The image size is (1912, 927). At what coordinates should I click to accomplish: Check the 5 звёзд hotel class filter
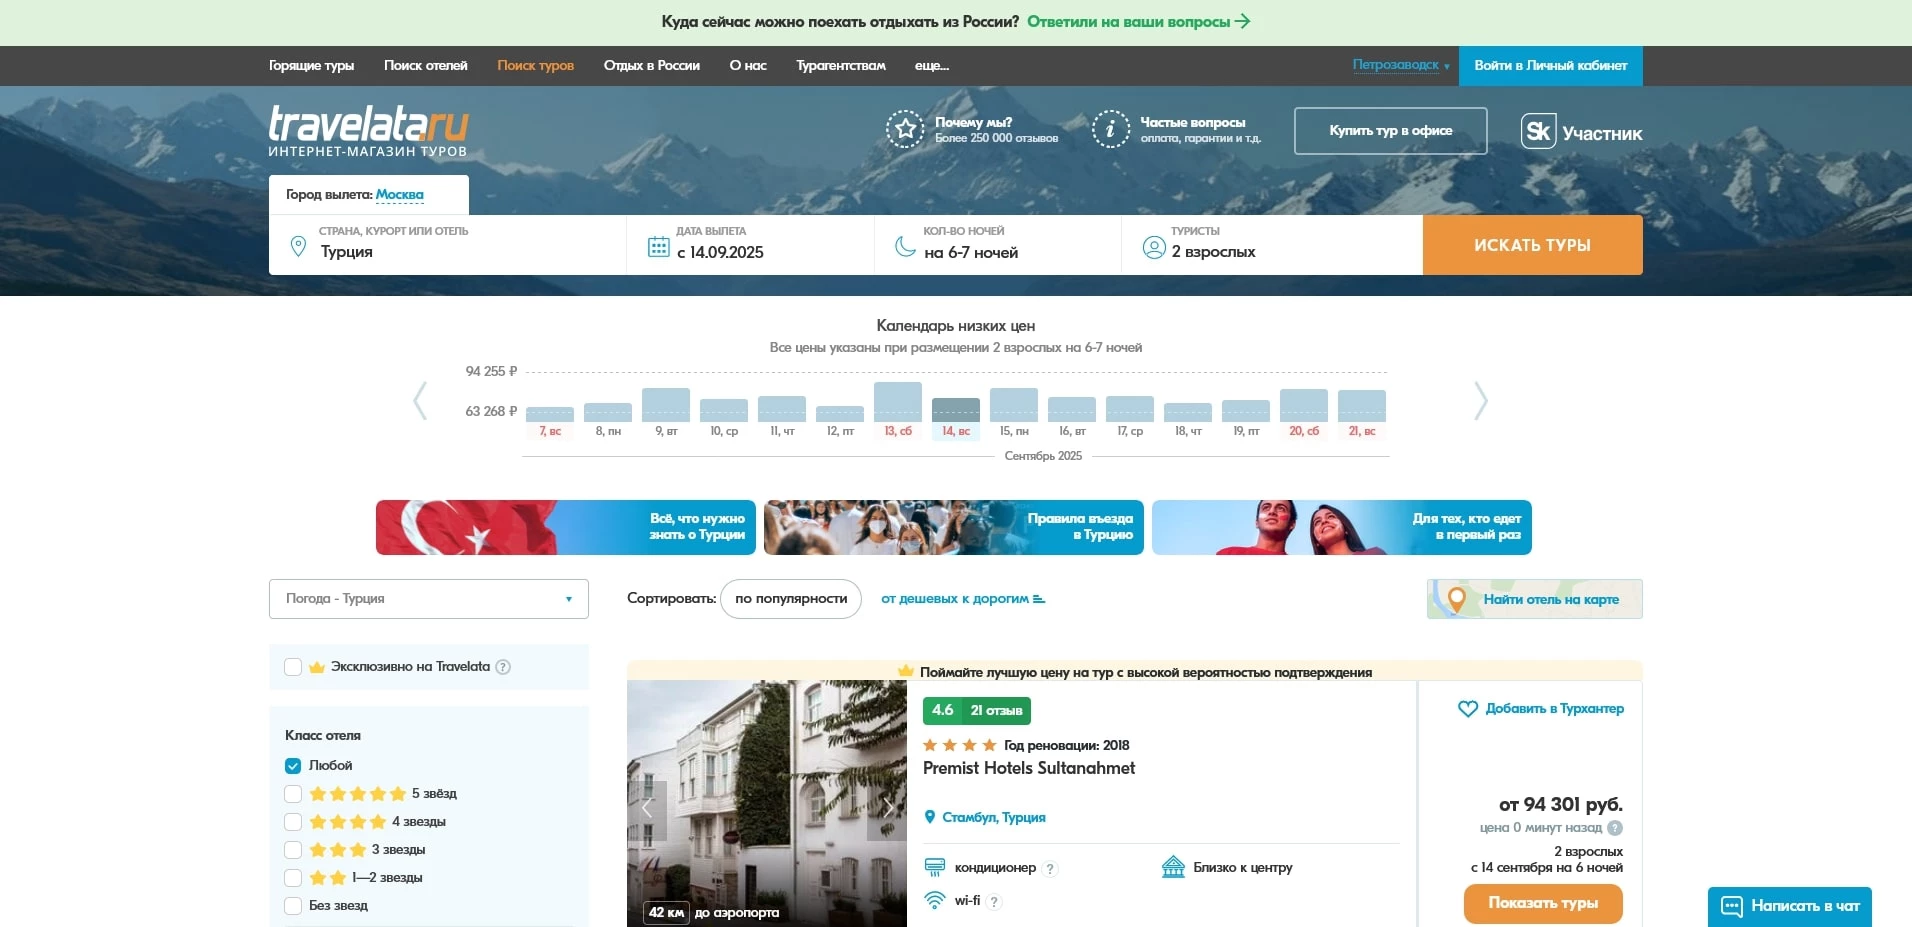[x=293, y=794]
